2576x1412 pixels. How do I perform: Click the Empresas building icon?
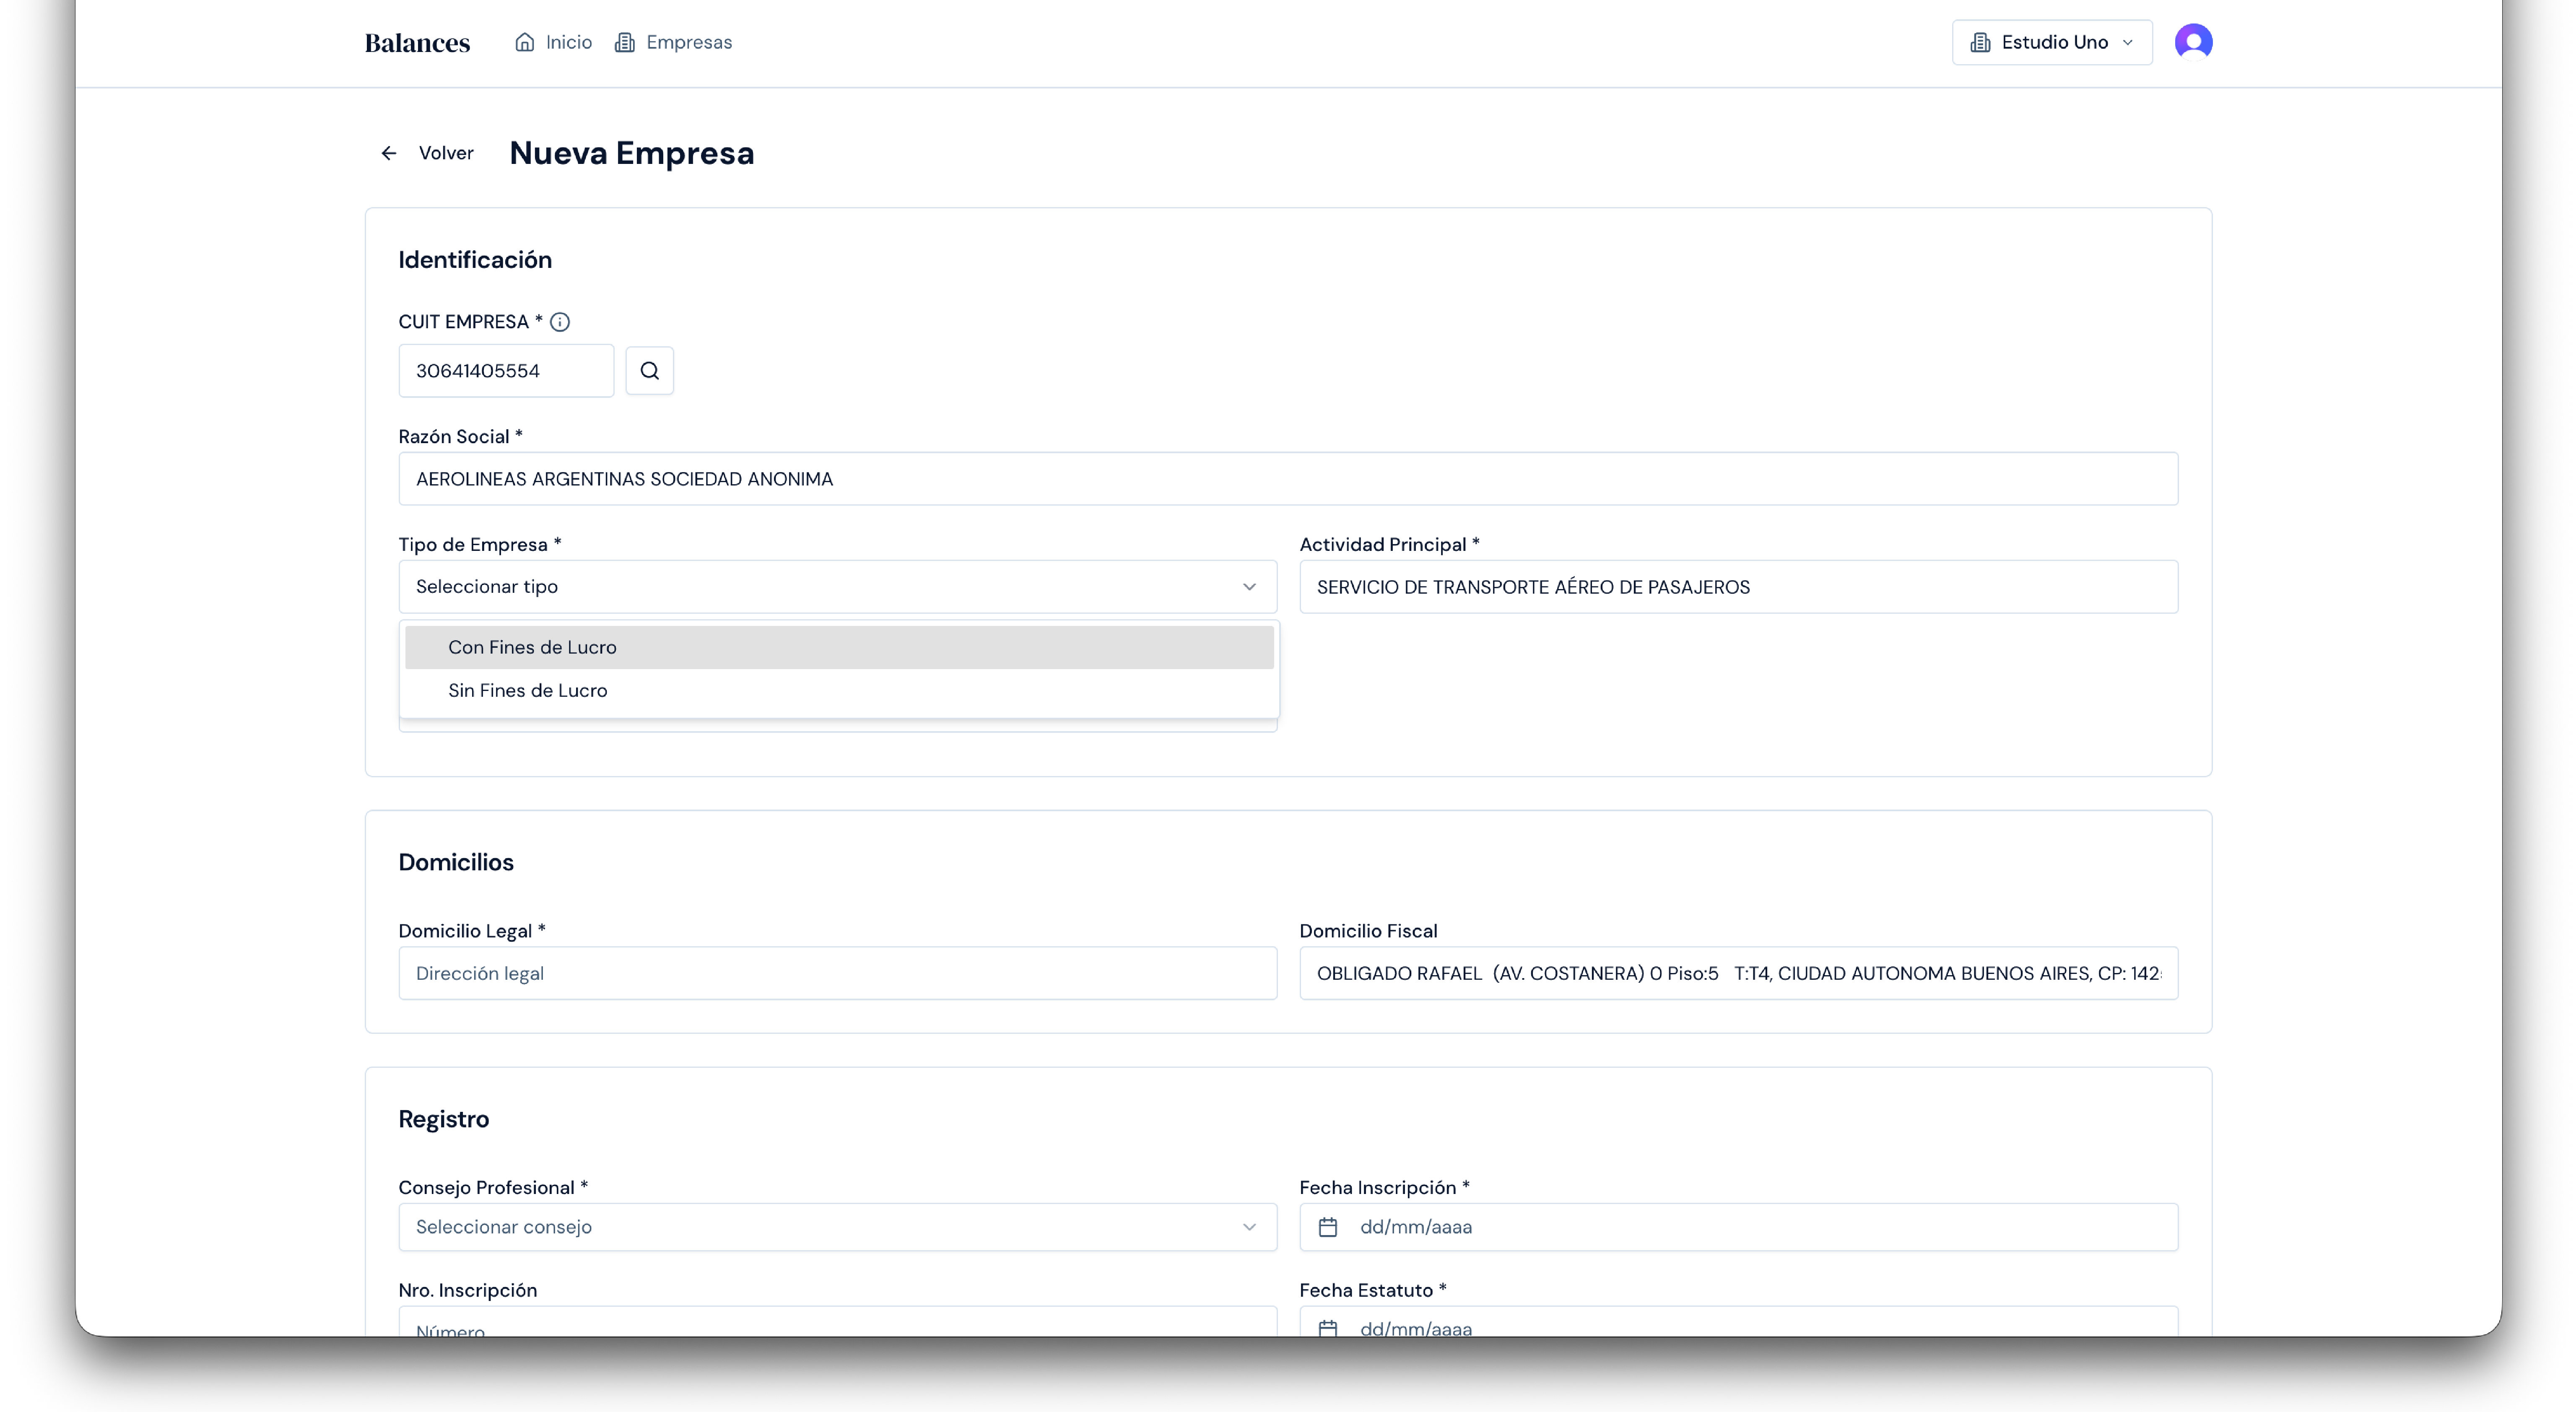(x=625, y=42)
